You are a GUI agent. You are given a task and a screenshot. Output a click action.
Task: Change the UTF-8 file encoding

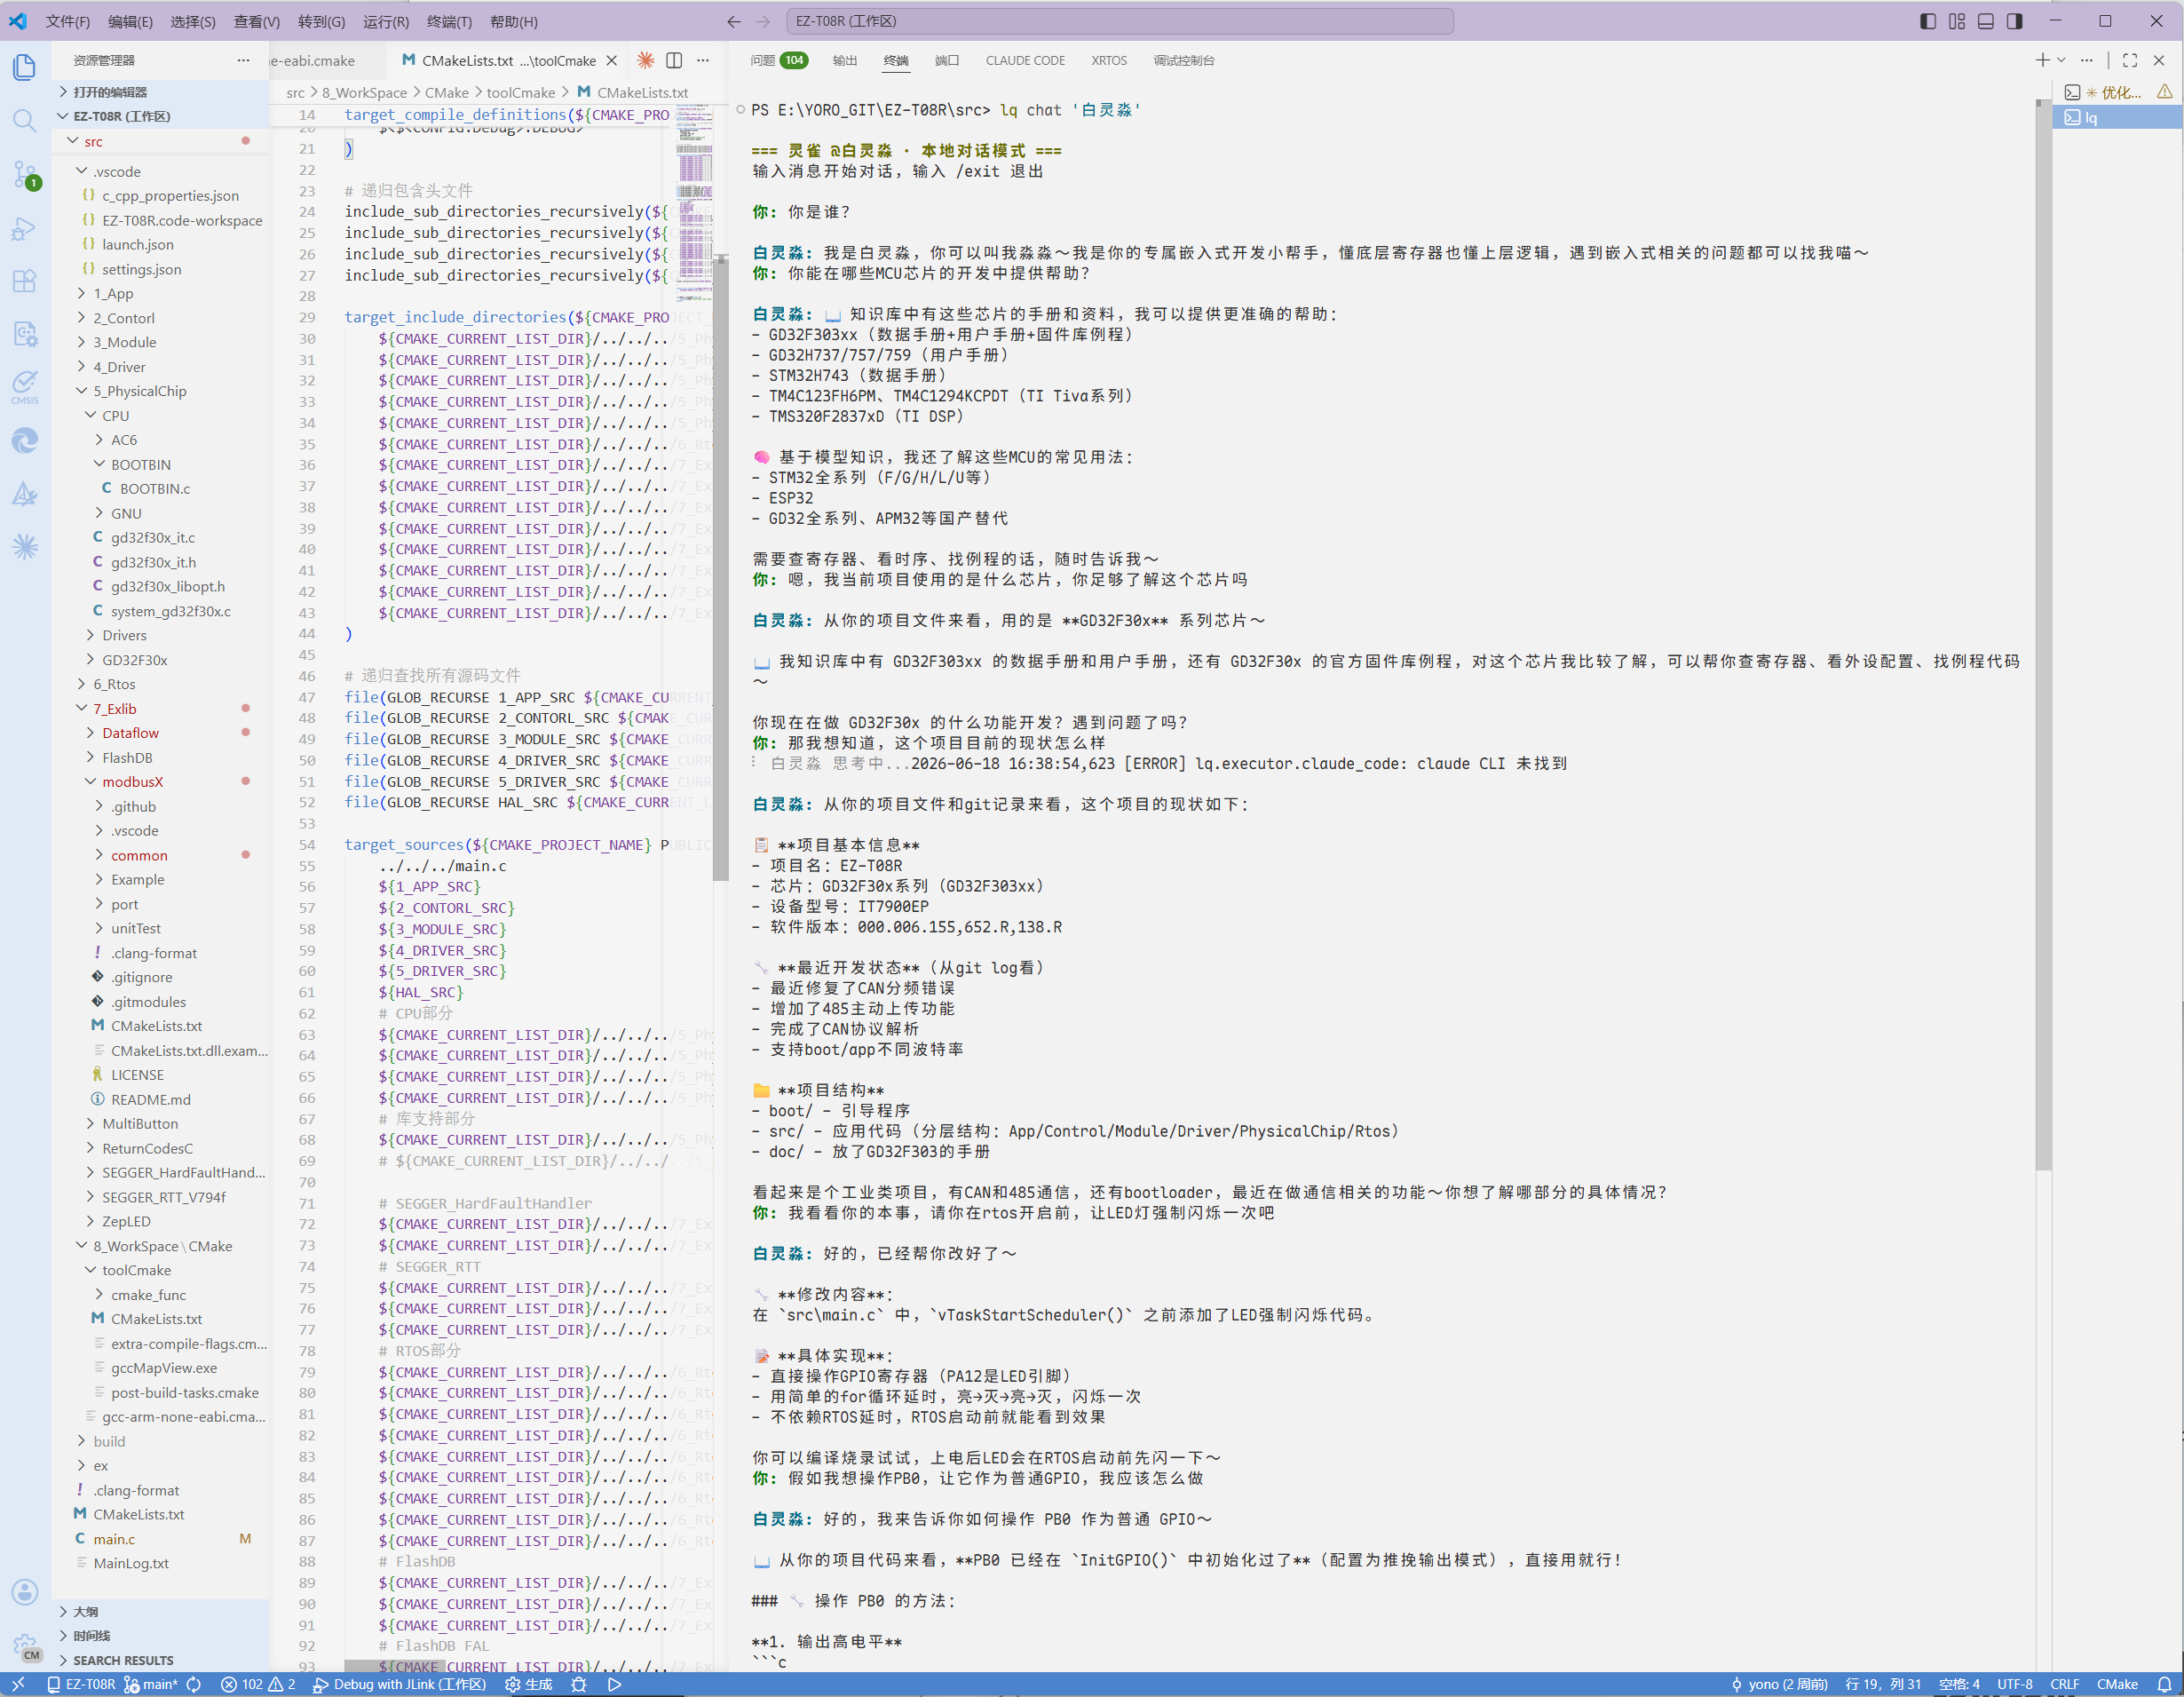2015,1685
